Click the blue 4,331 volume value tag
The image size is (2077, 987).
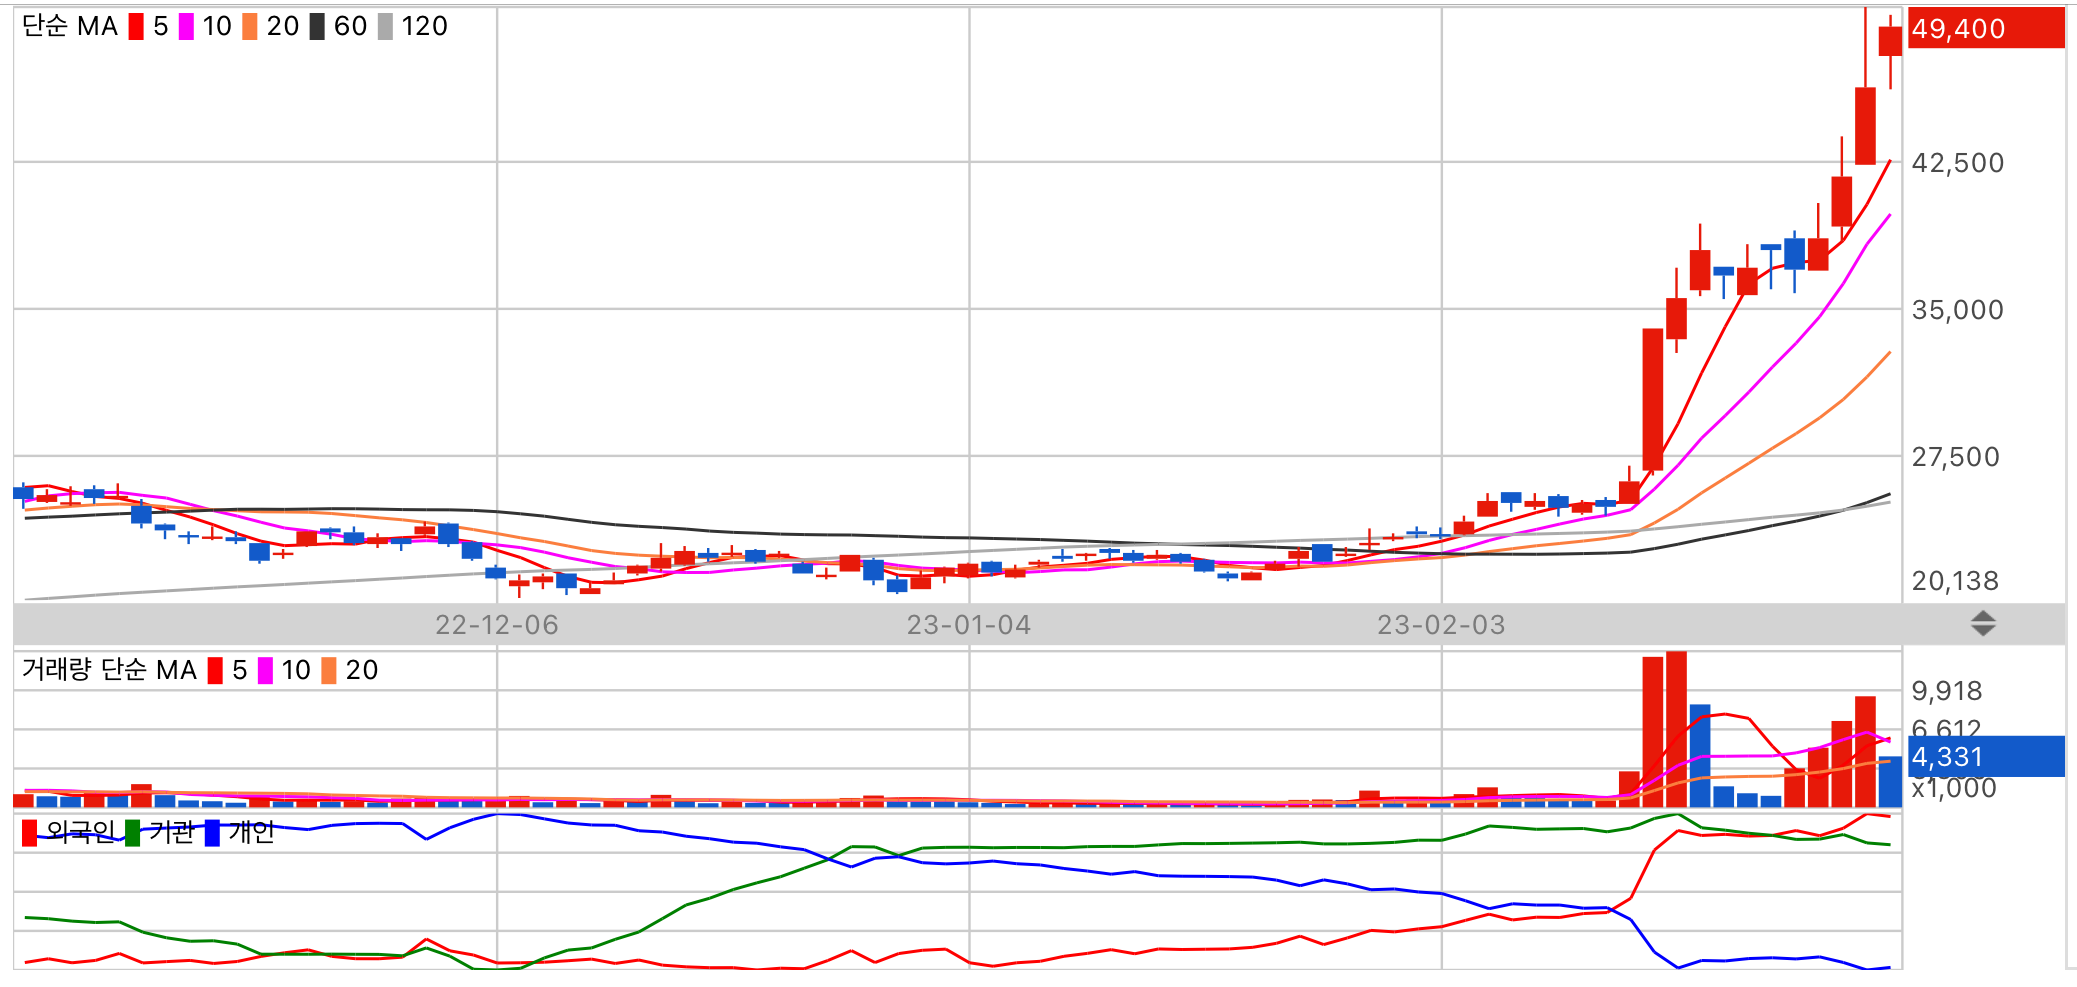click(x=1986, y=756)
